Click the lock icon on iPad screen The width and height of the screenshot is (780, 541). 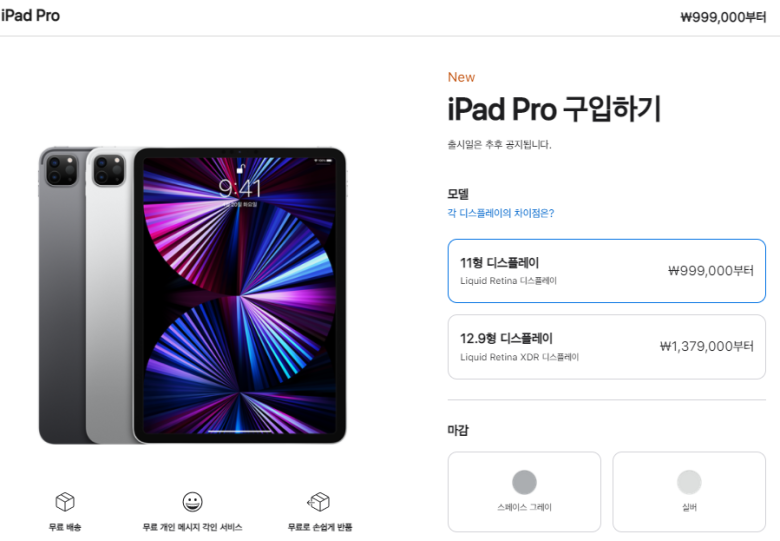pyautogui.click(x=240, y=169)
